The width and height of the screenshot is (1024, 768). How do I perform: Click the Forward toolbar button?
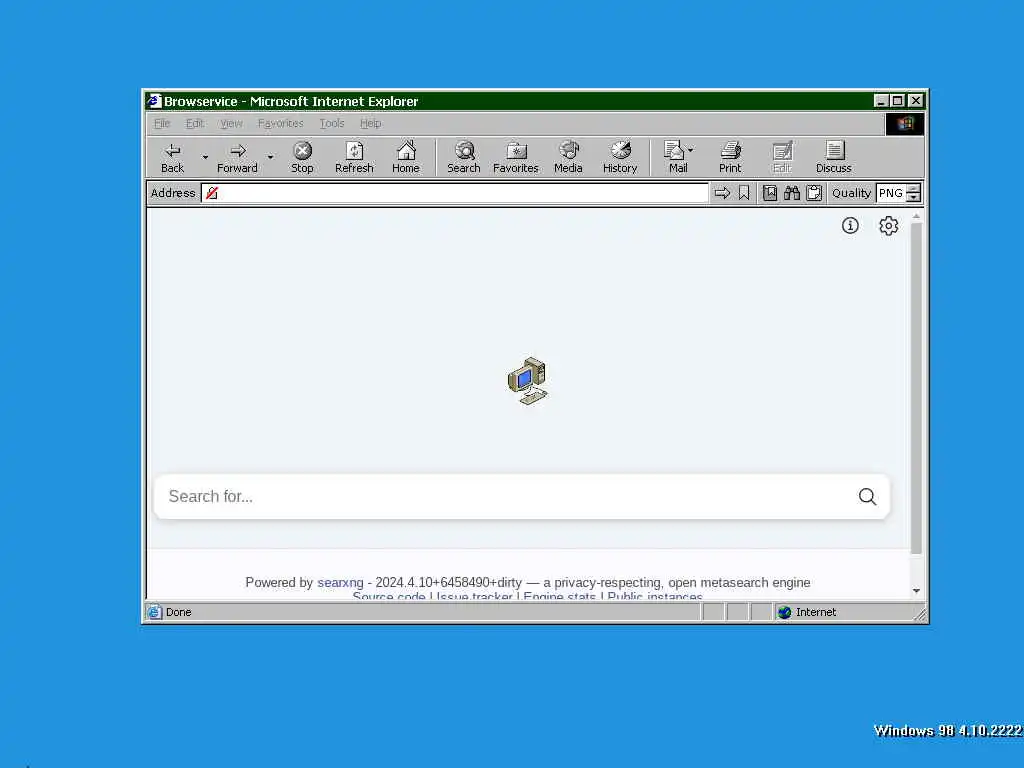point(237,157)
